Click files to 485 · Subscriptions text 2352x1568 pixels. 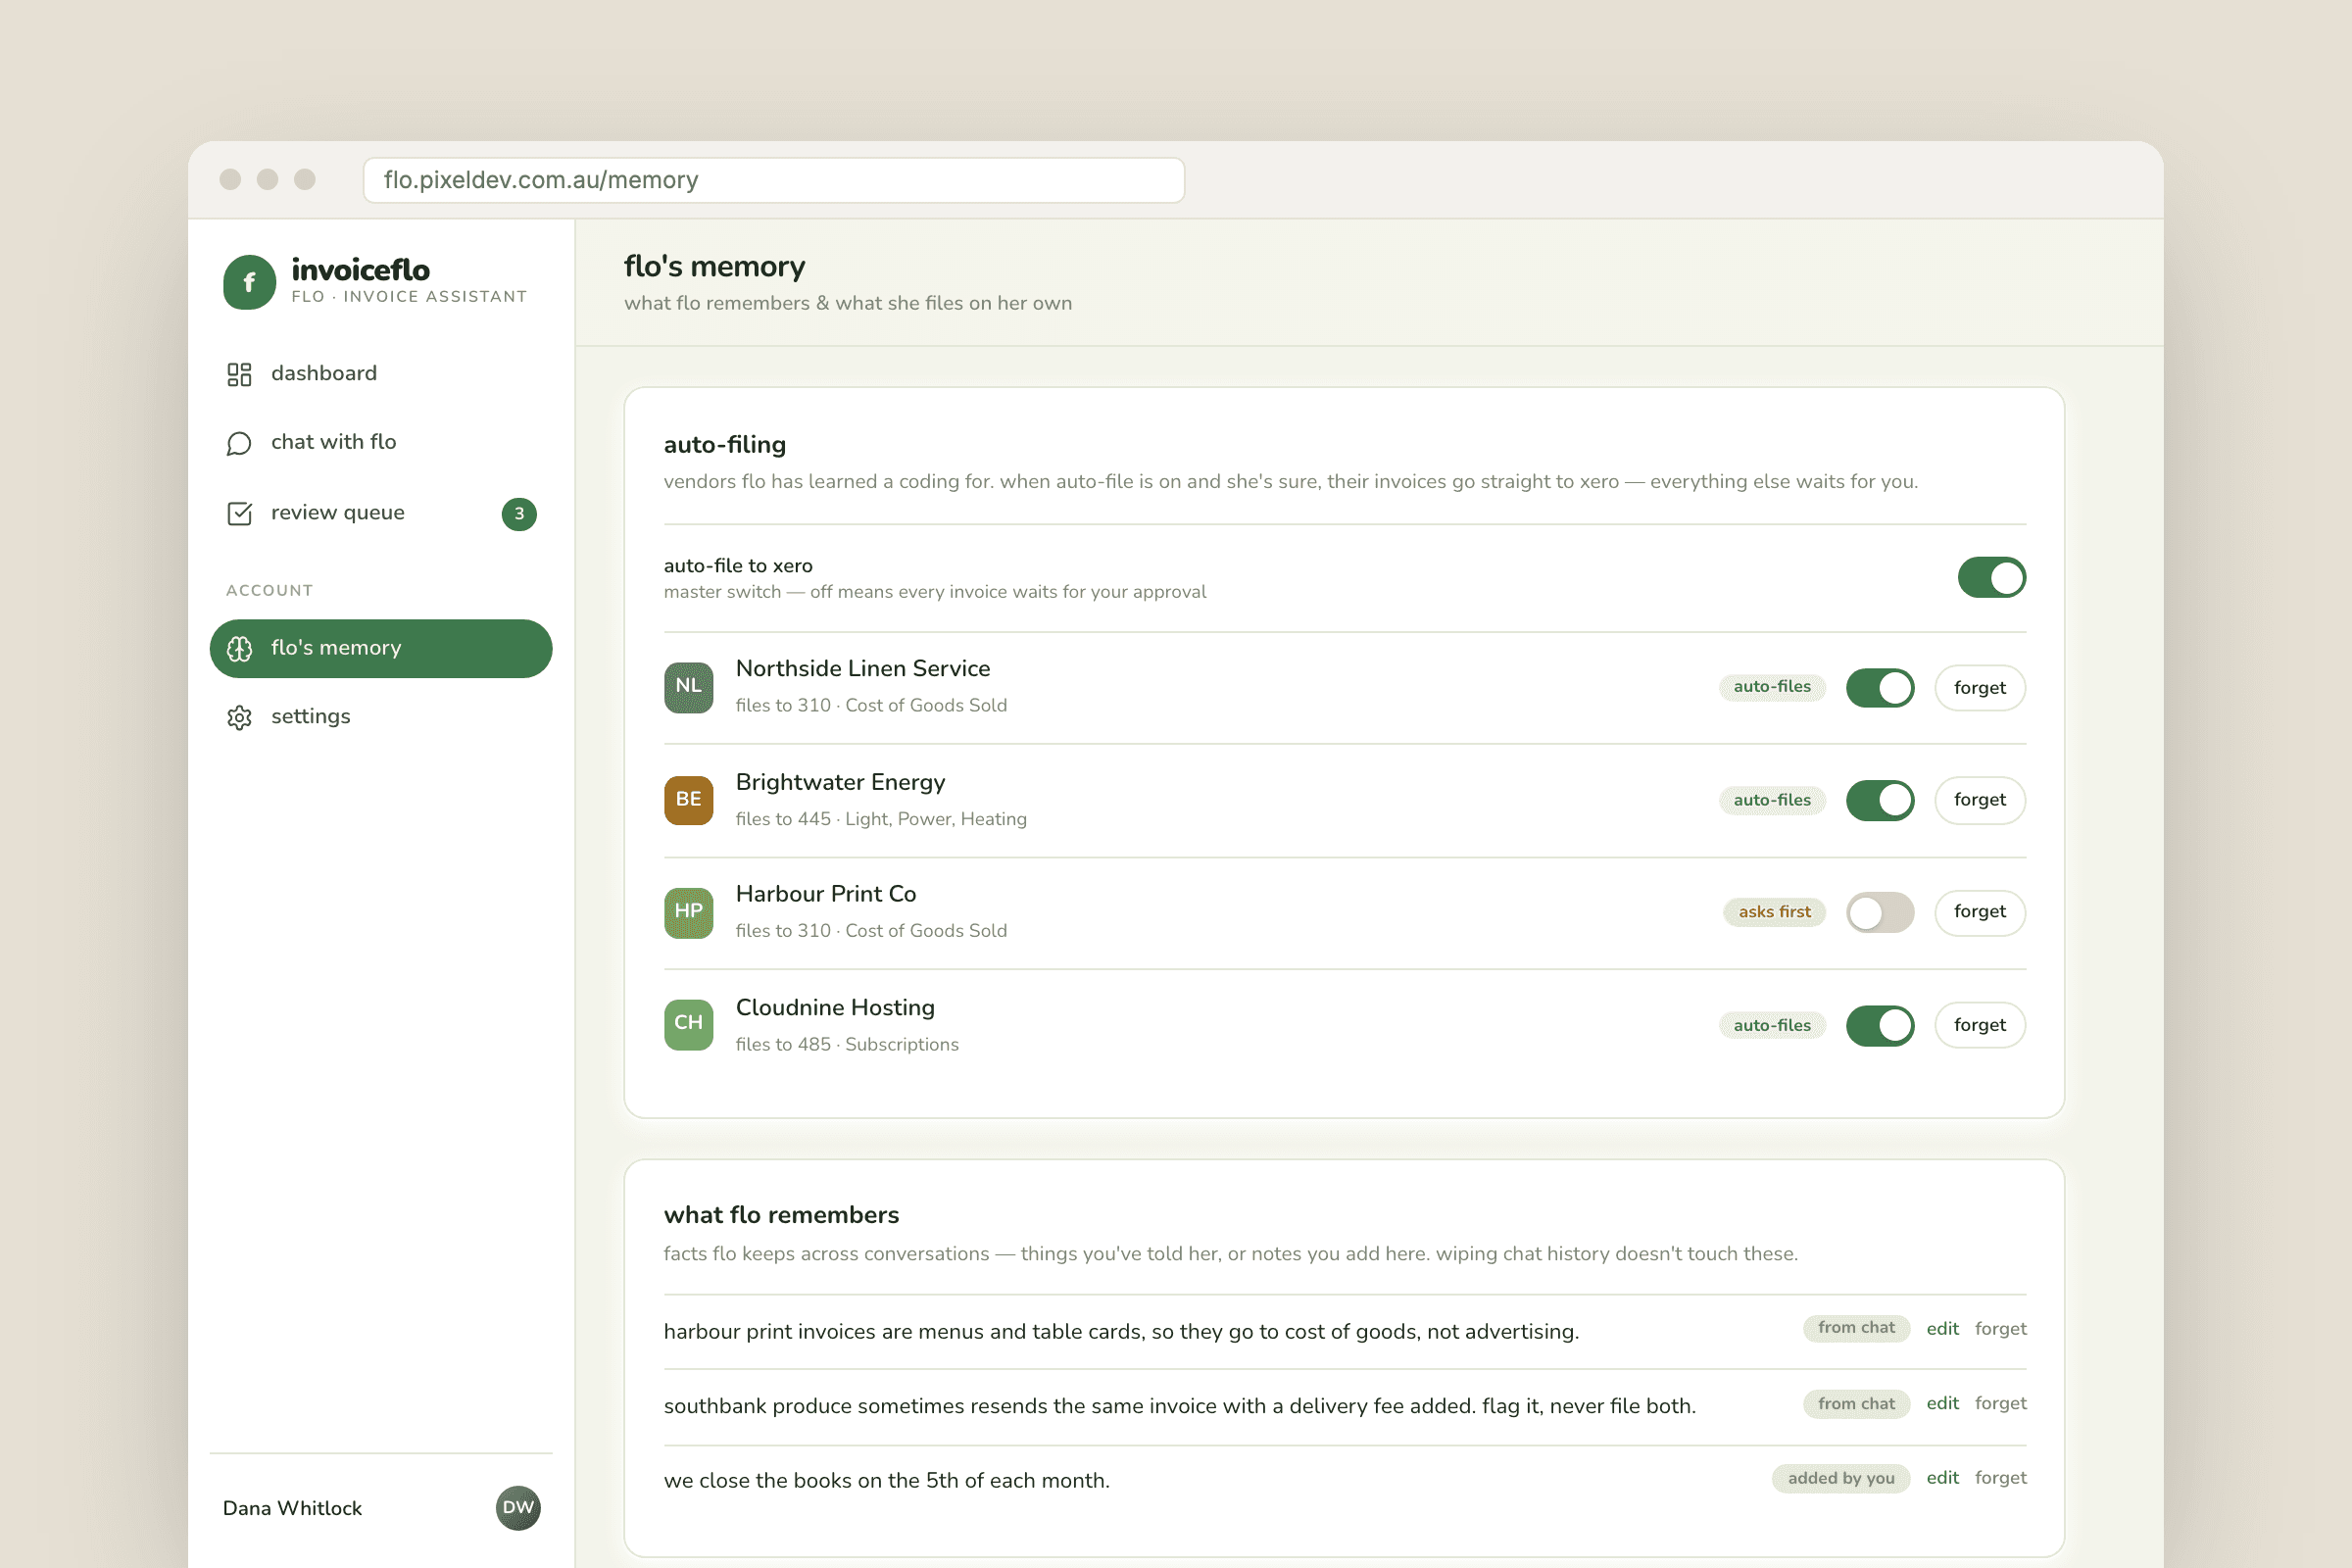(847, 1044)
